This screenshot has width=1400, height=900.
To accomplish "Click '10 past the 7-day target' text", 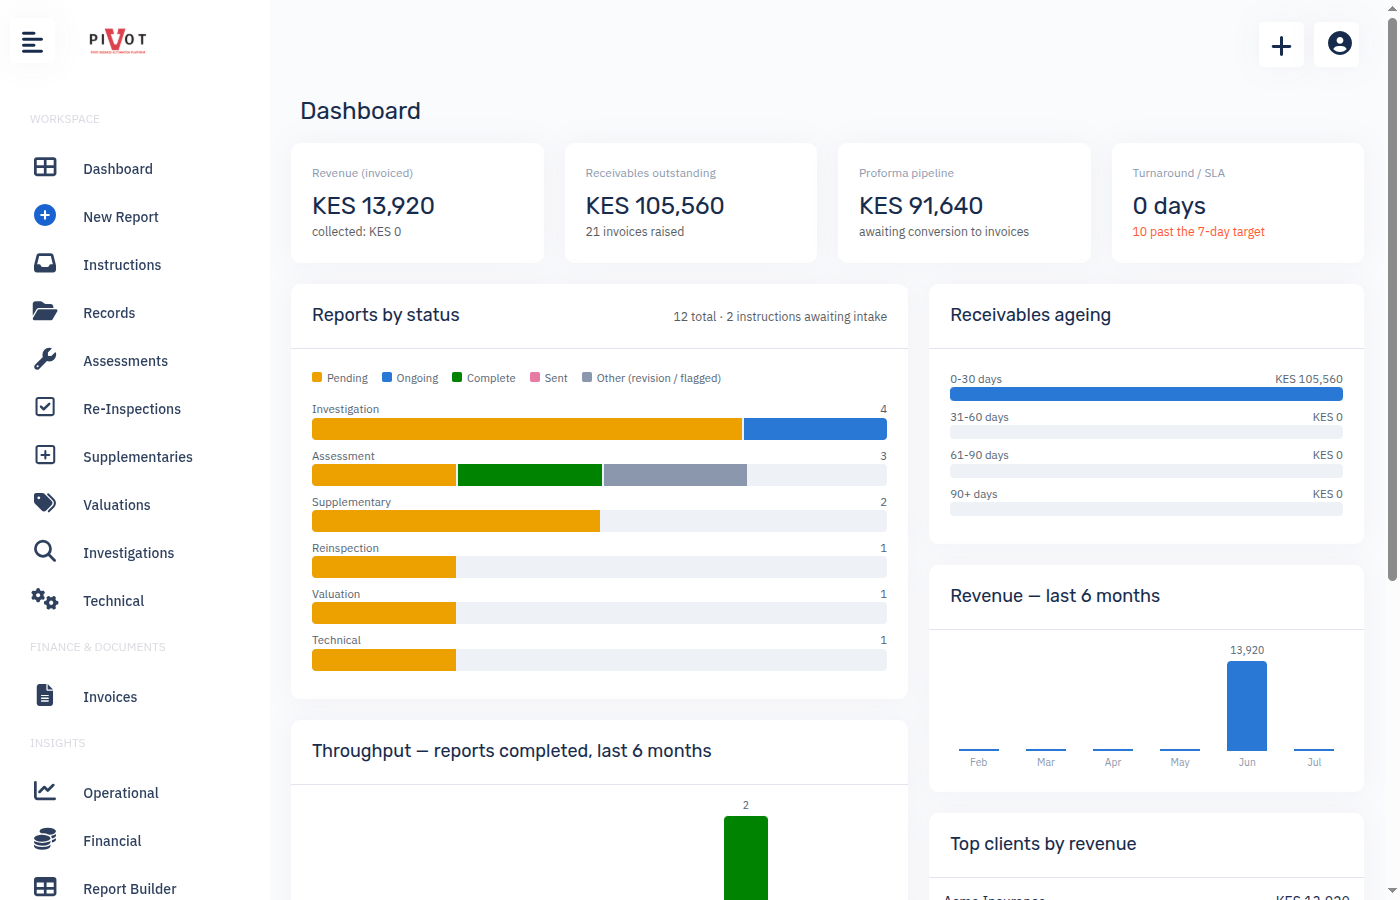I will click(x=1198, y=232).
